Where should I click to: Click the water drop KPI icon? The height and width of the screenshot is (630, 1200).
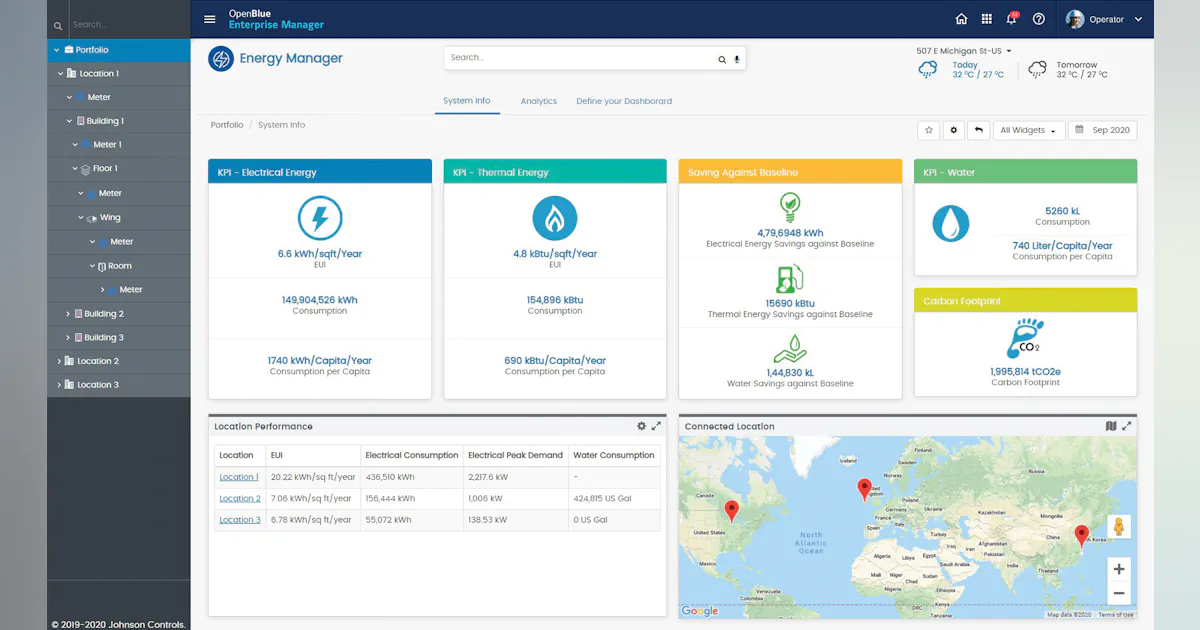click(951, 223)
